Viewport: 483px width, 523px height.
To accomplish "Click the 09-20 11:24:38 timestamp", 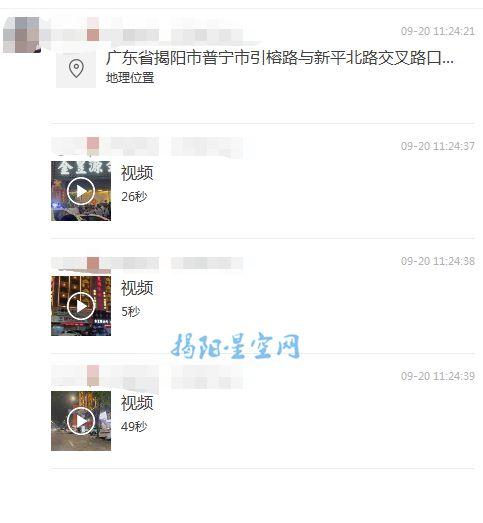I will (438, 261).
